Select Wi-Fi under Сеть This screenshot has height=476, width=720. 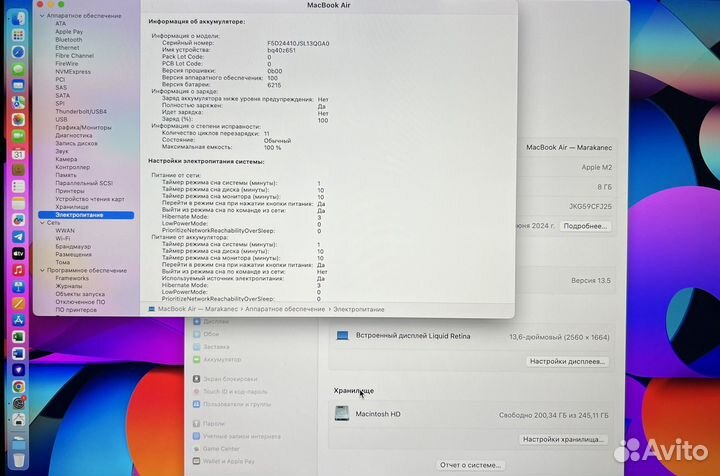62,238
